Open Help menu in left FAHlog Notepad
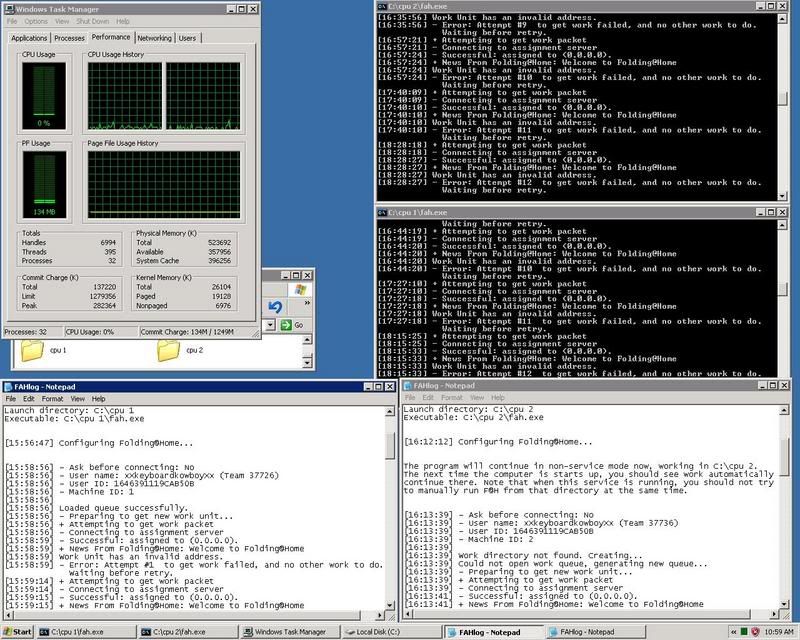This screenshot has width=800, height=640. 98,399
